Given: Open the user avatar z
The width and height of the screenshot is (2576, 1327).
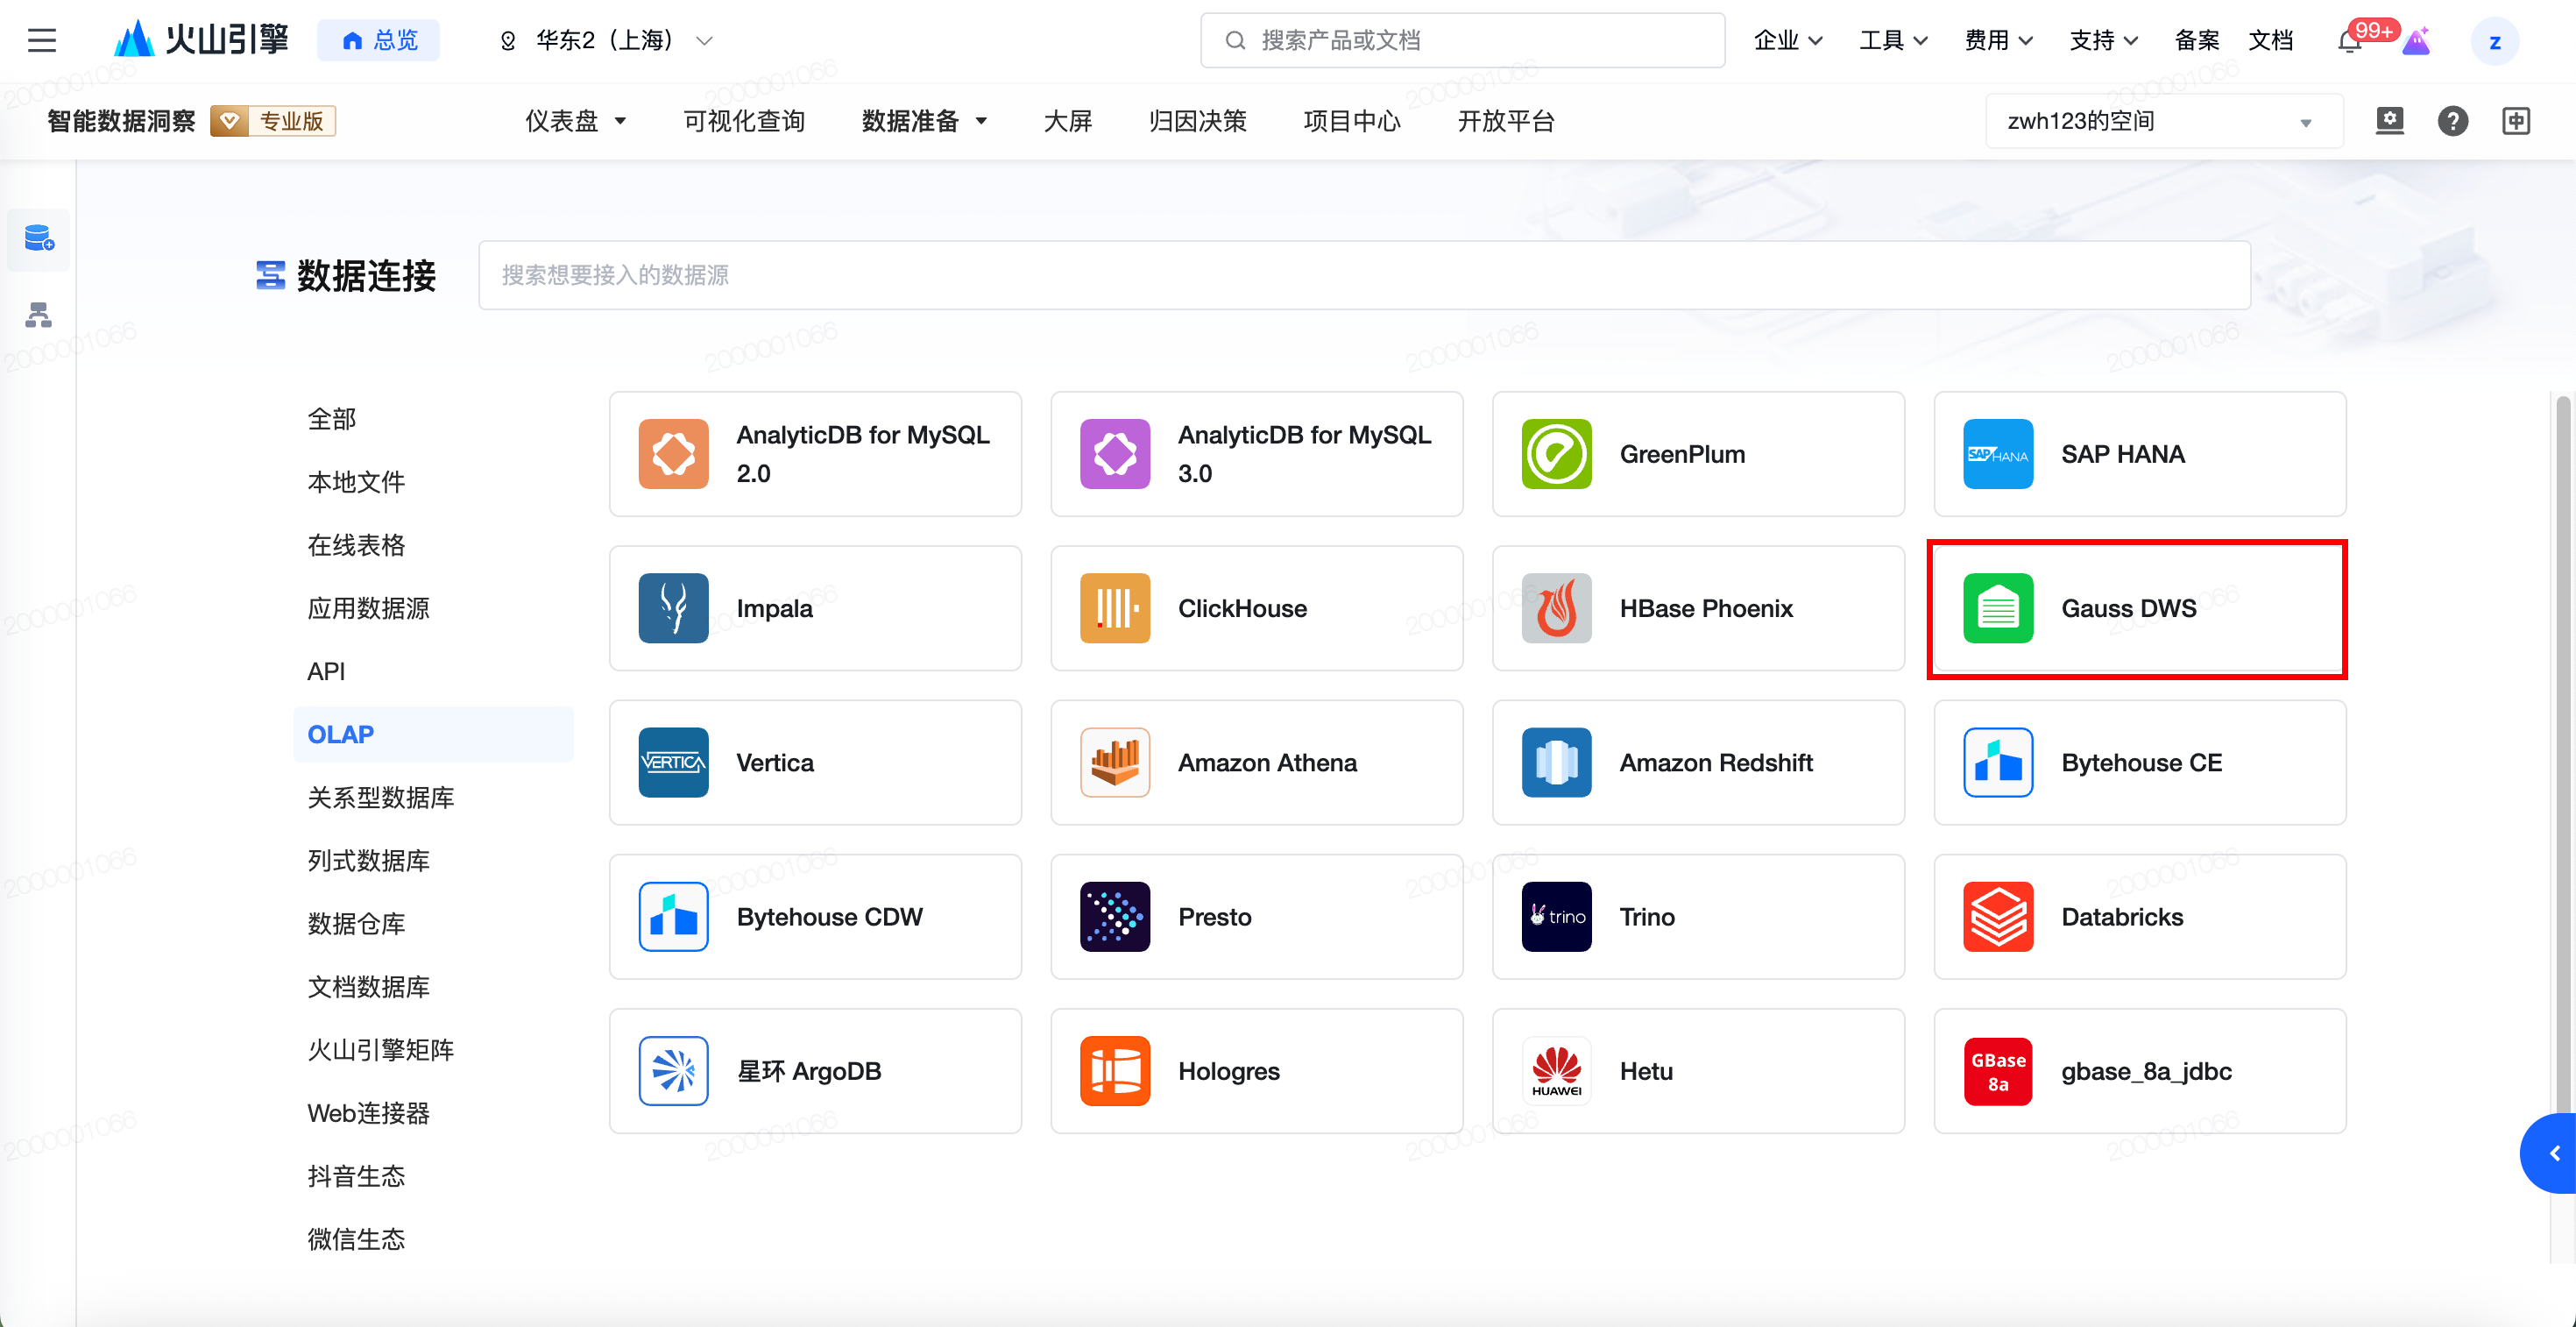Looking at the screenshot, I should (2494, 41).
